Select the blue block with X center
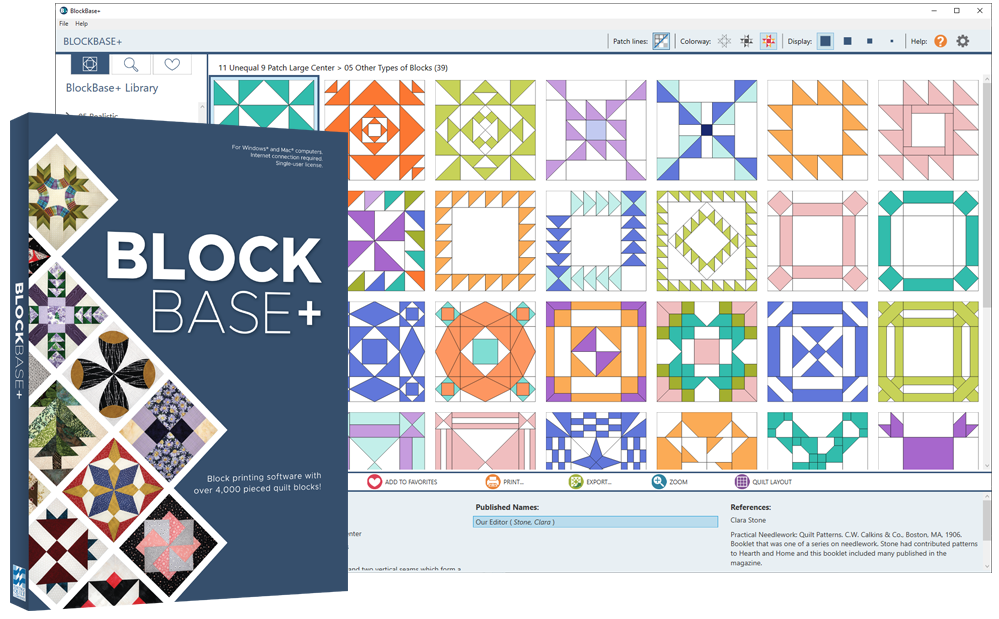The height and width of the screenshot is (619, 999). (x=817, y=352)
